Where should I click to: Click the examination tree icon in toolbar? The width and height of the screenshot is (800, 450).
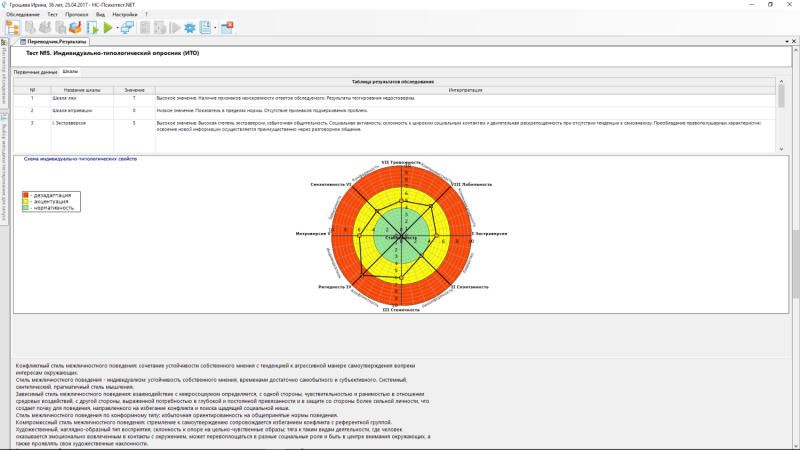click(x=12, y=28)
